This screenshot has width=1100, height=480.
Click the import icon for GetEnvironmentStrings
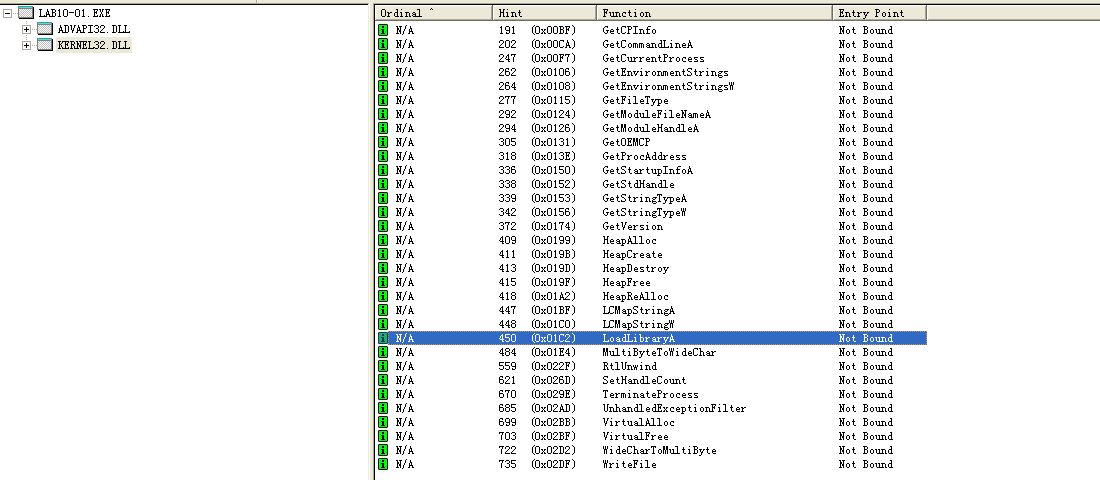click(x=383, y=72)
